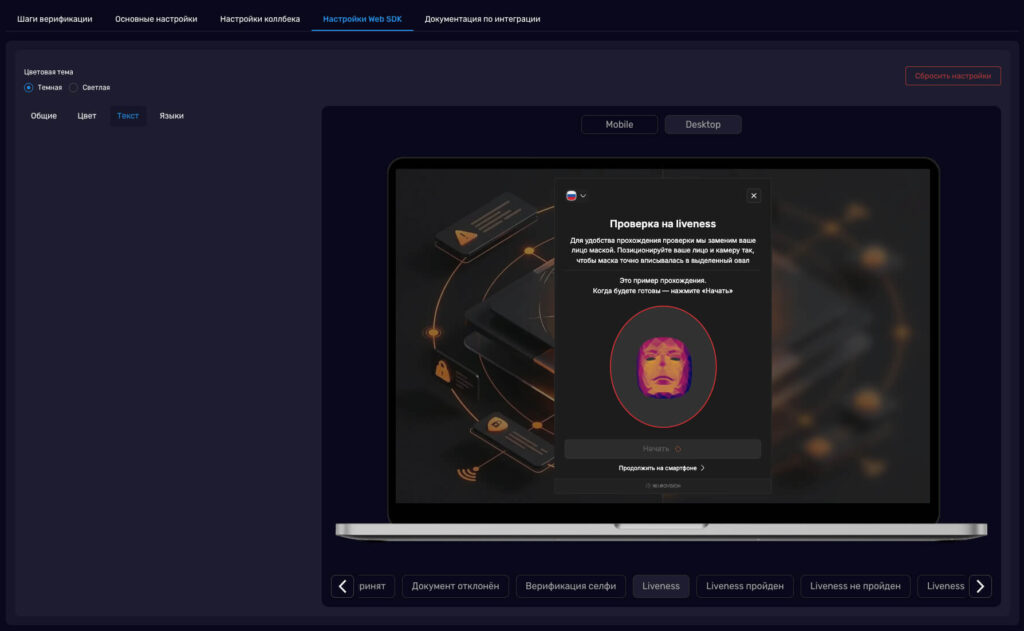Viewport: 1024px width, 631px height.
Task: Open the Цвет settings sub-tab
Action: 87,116
